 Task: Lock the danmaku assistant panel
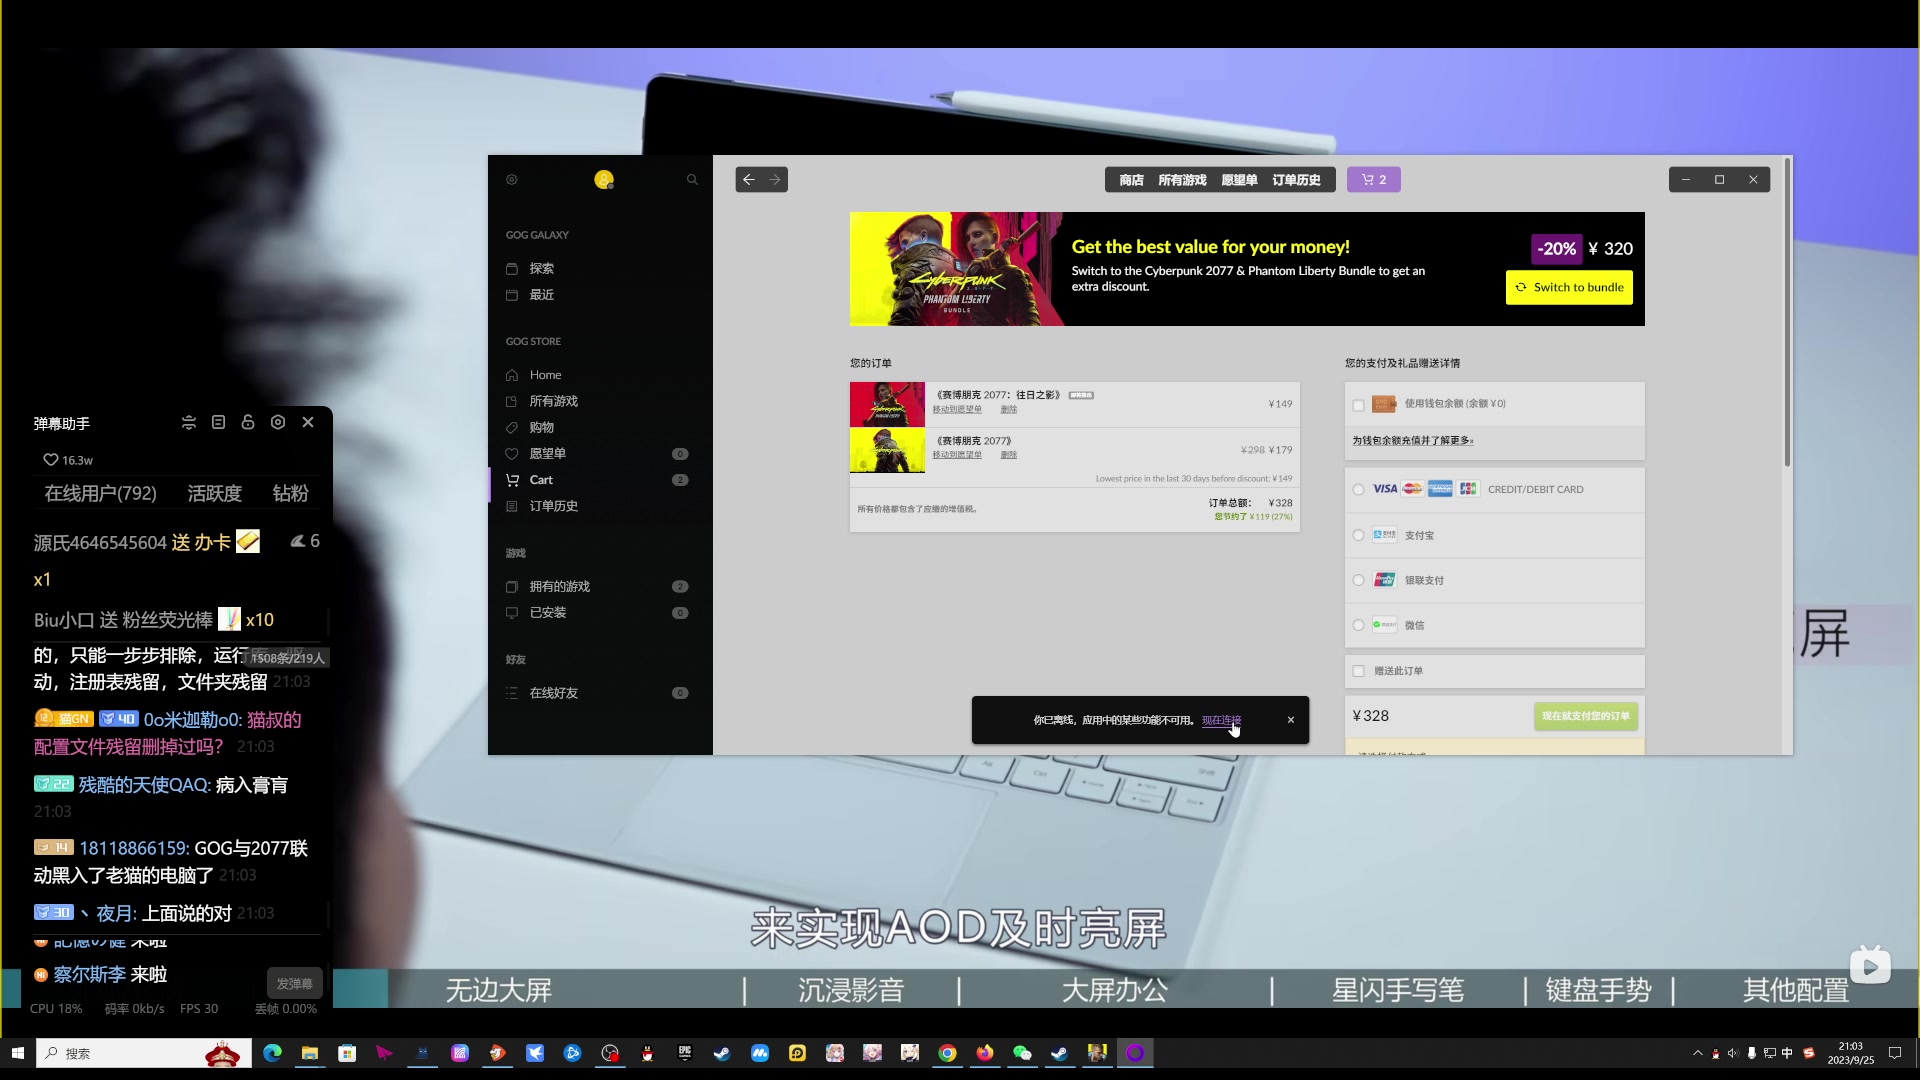pyautogui.click(x=248, y=423)
